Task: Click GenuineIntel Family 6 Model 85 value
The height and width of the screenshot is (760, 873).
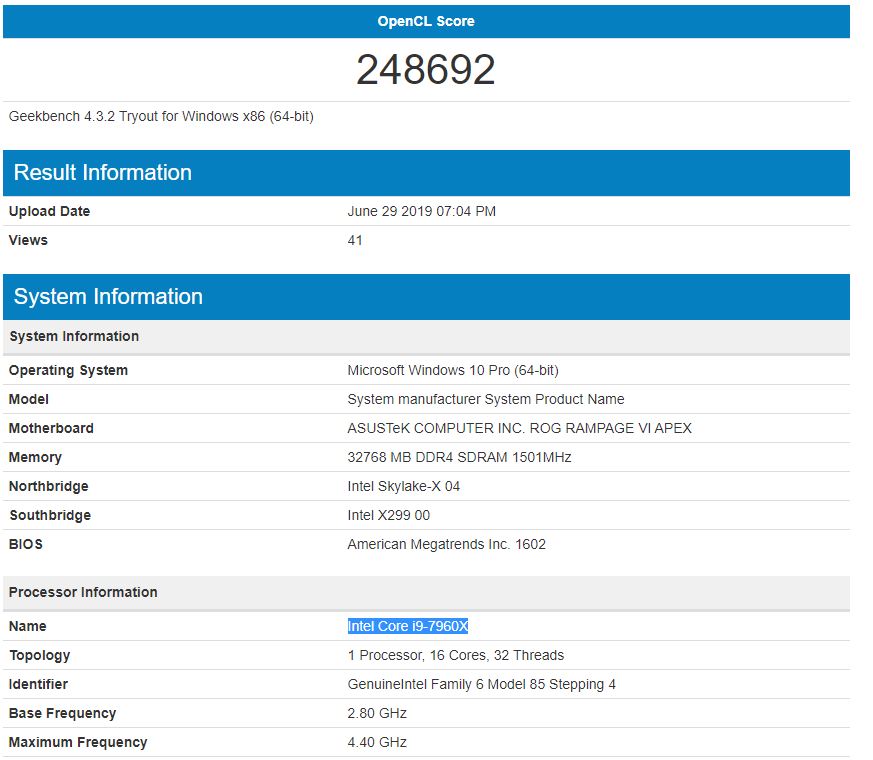Action: [x=481, y=684]
